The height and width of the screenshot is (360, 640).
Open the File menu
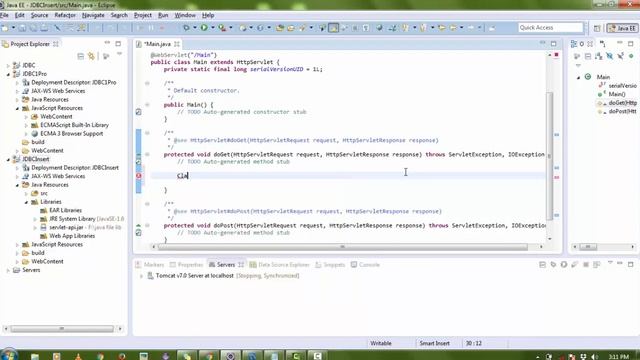(x=4, y=15)
